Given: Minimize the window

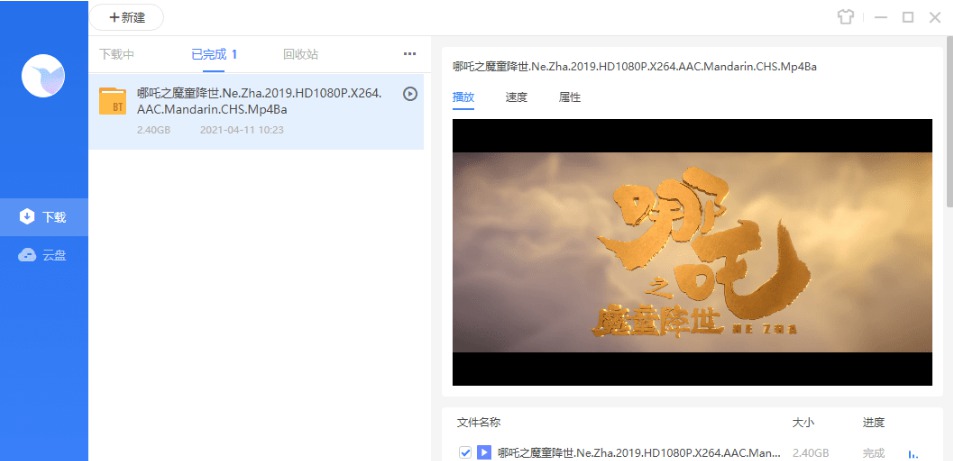Looking at the screenshot, I should click(881, 17).
